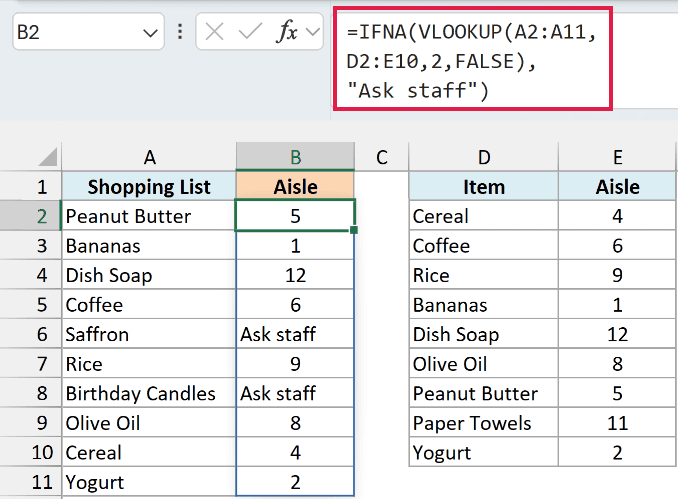
Task: Expand the Name Box dropdown arrow
Action: pos(150,33)
